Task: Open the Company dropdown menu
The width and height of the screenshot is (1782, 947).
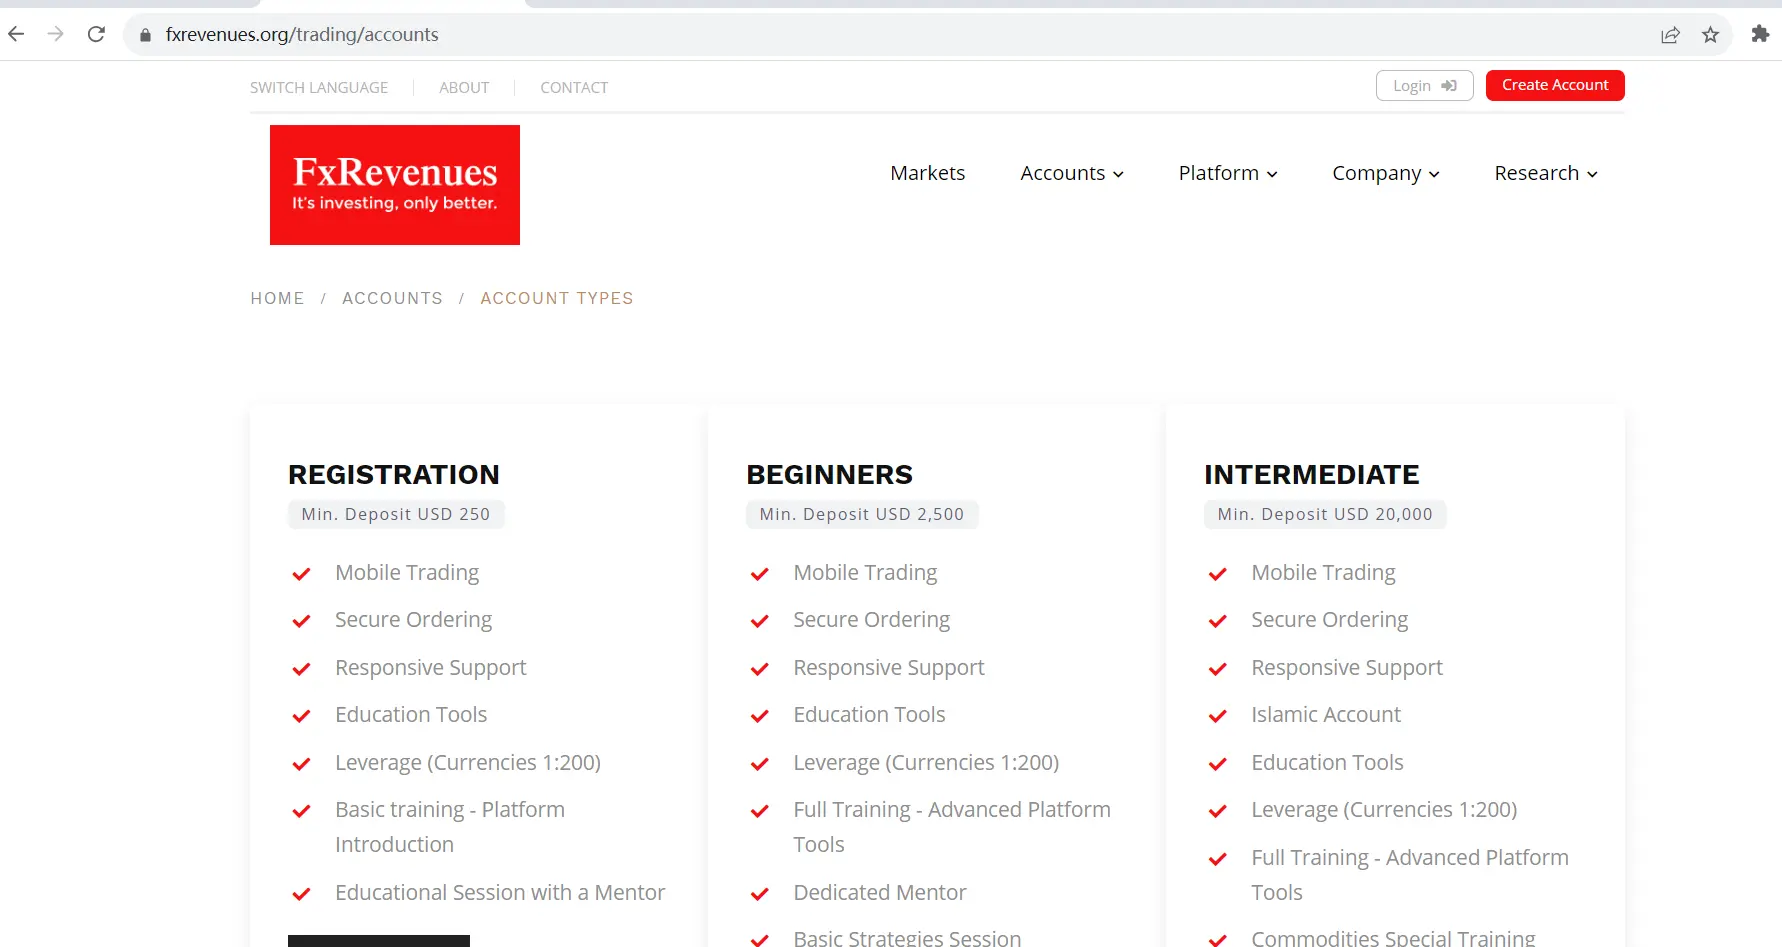Action: point(1385,173)
